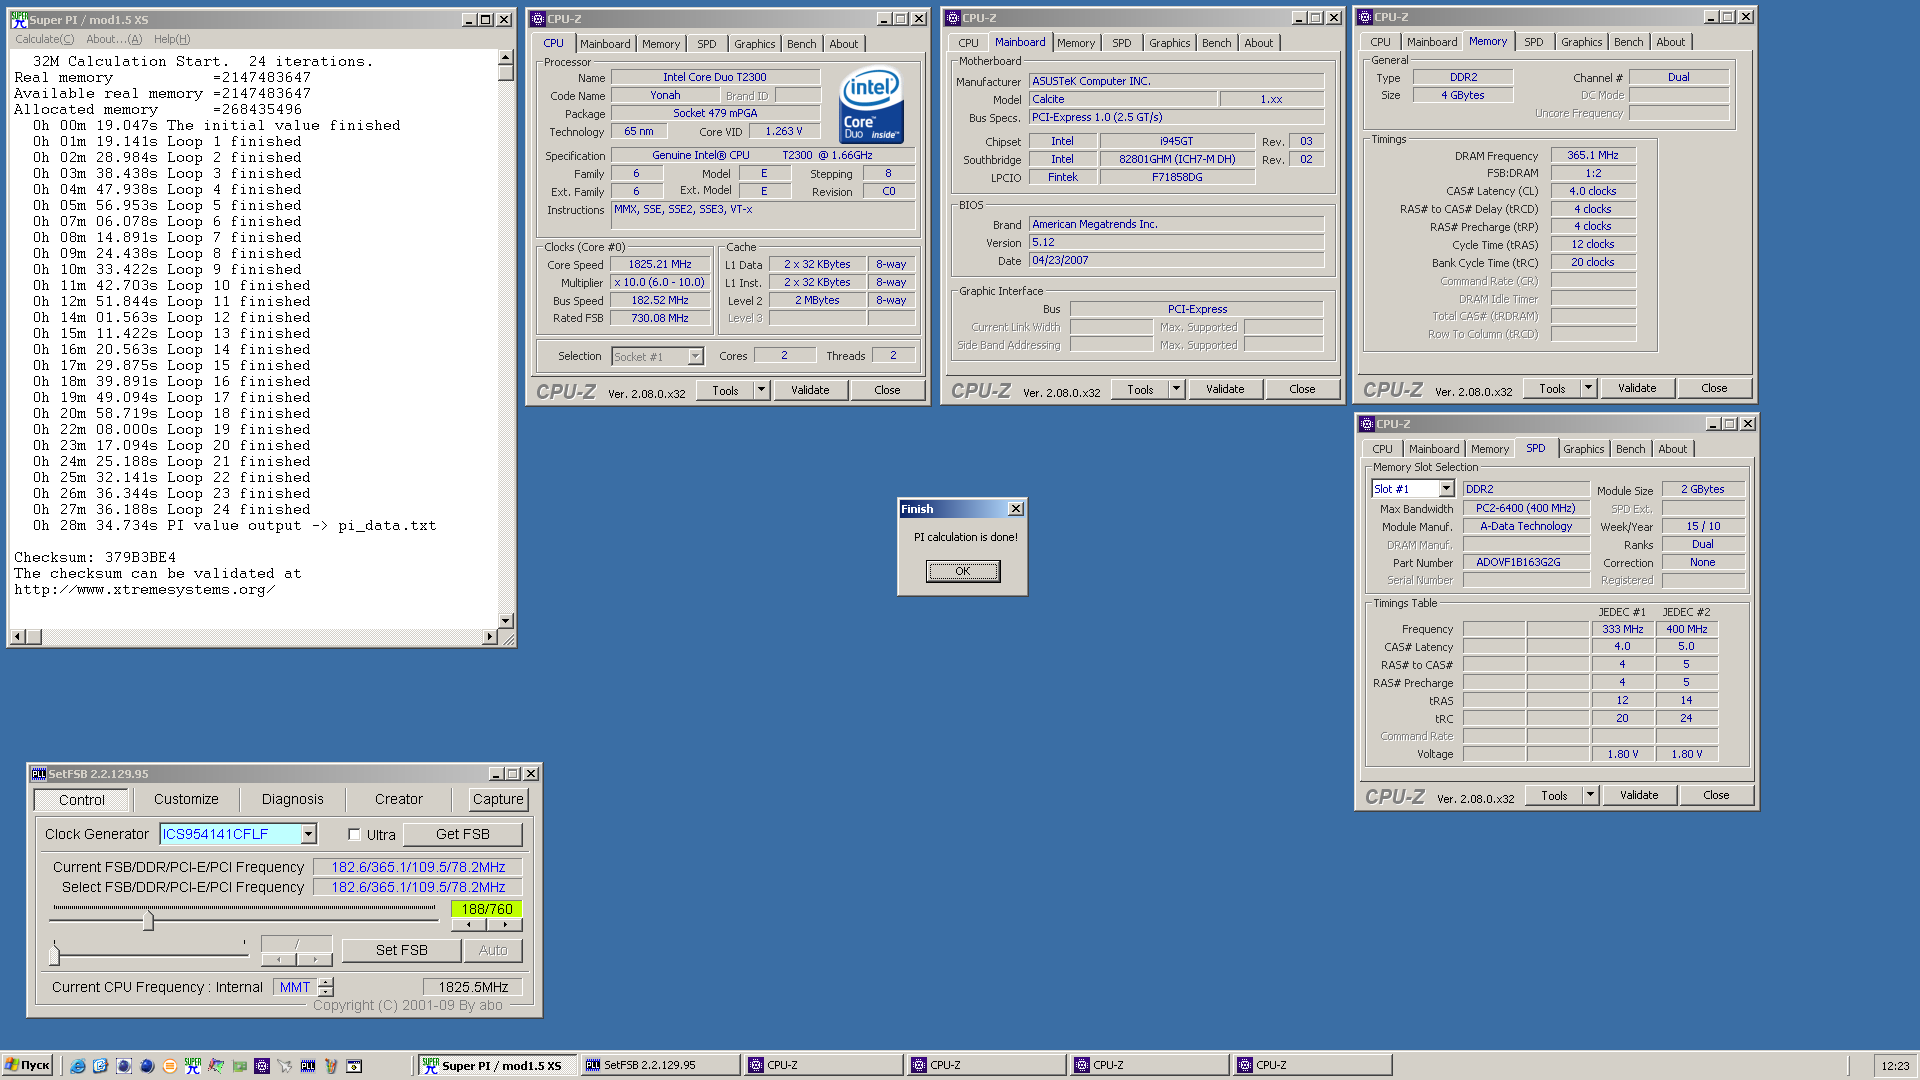The image size is (1920, 1080).
Task: Click the green card icon in quick launch
Action: [x=239, y=1066]
